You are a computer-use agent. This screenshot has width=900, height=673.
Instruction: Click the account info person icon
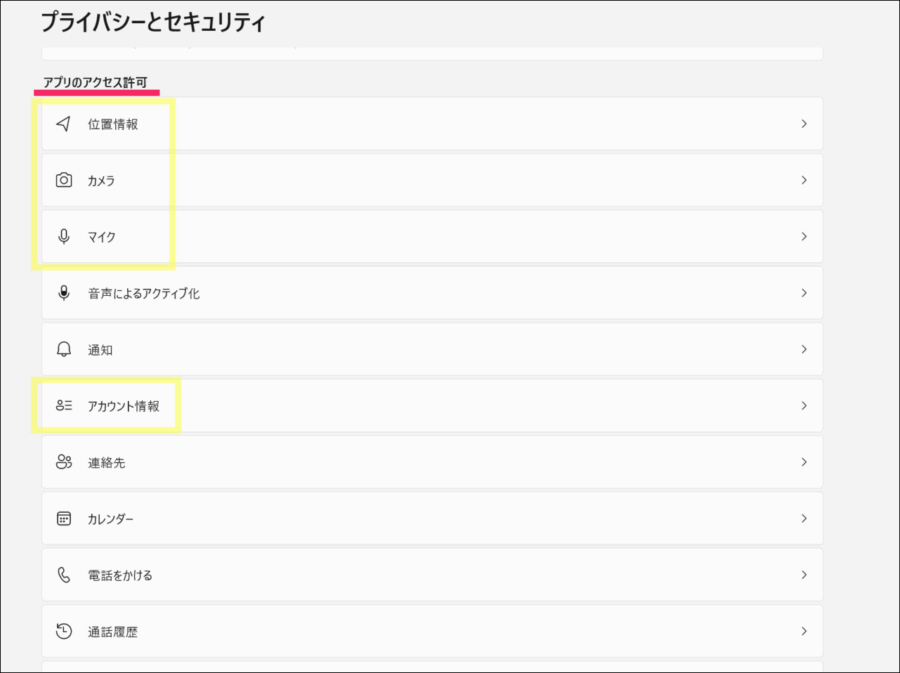(x=64, y=406)
